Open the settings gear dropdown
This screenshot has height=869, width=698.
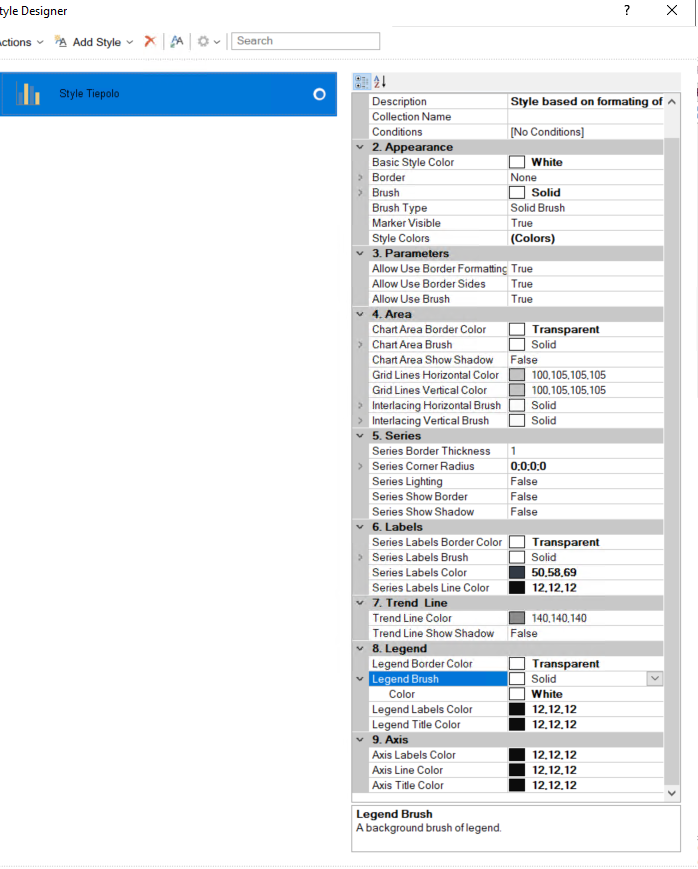coord(209,42)
